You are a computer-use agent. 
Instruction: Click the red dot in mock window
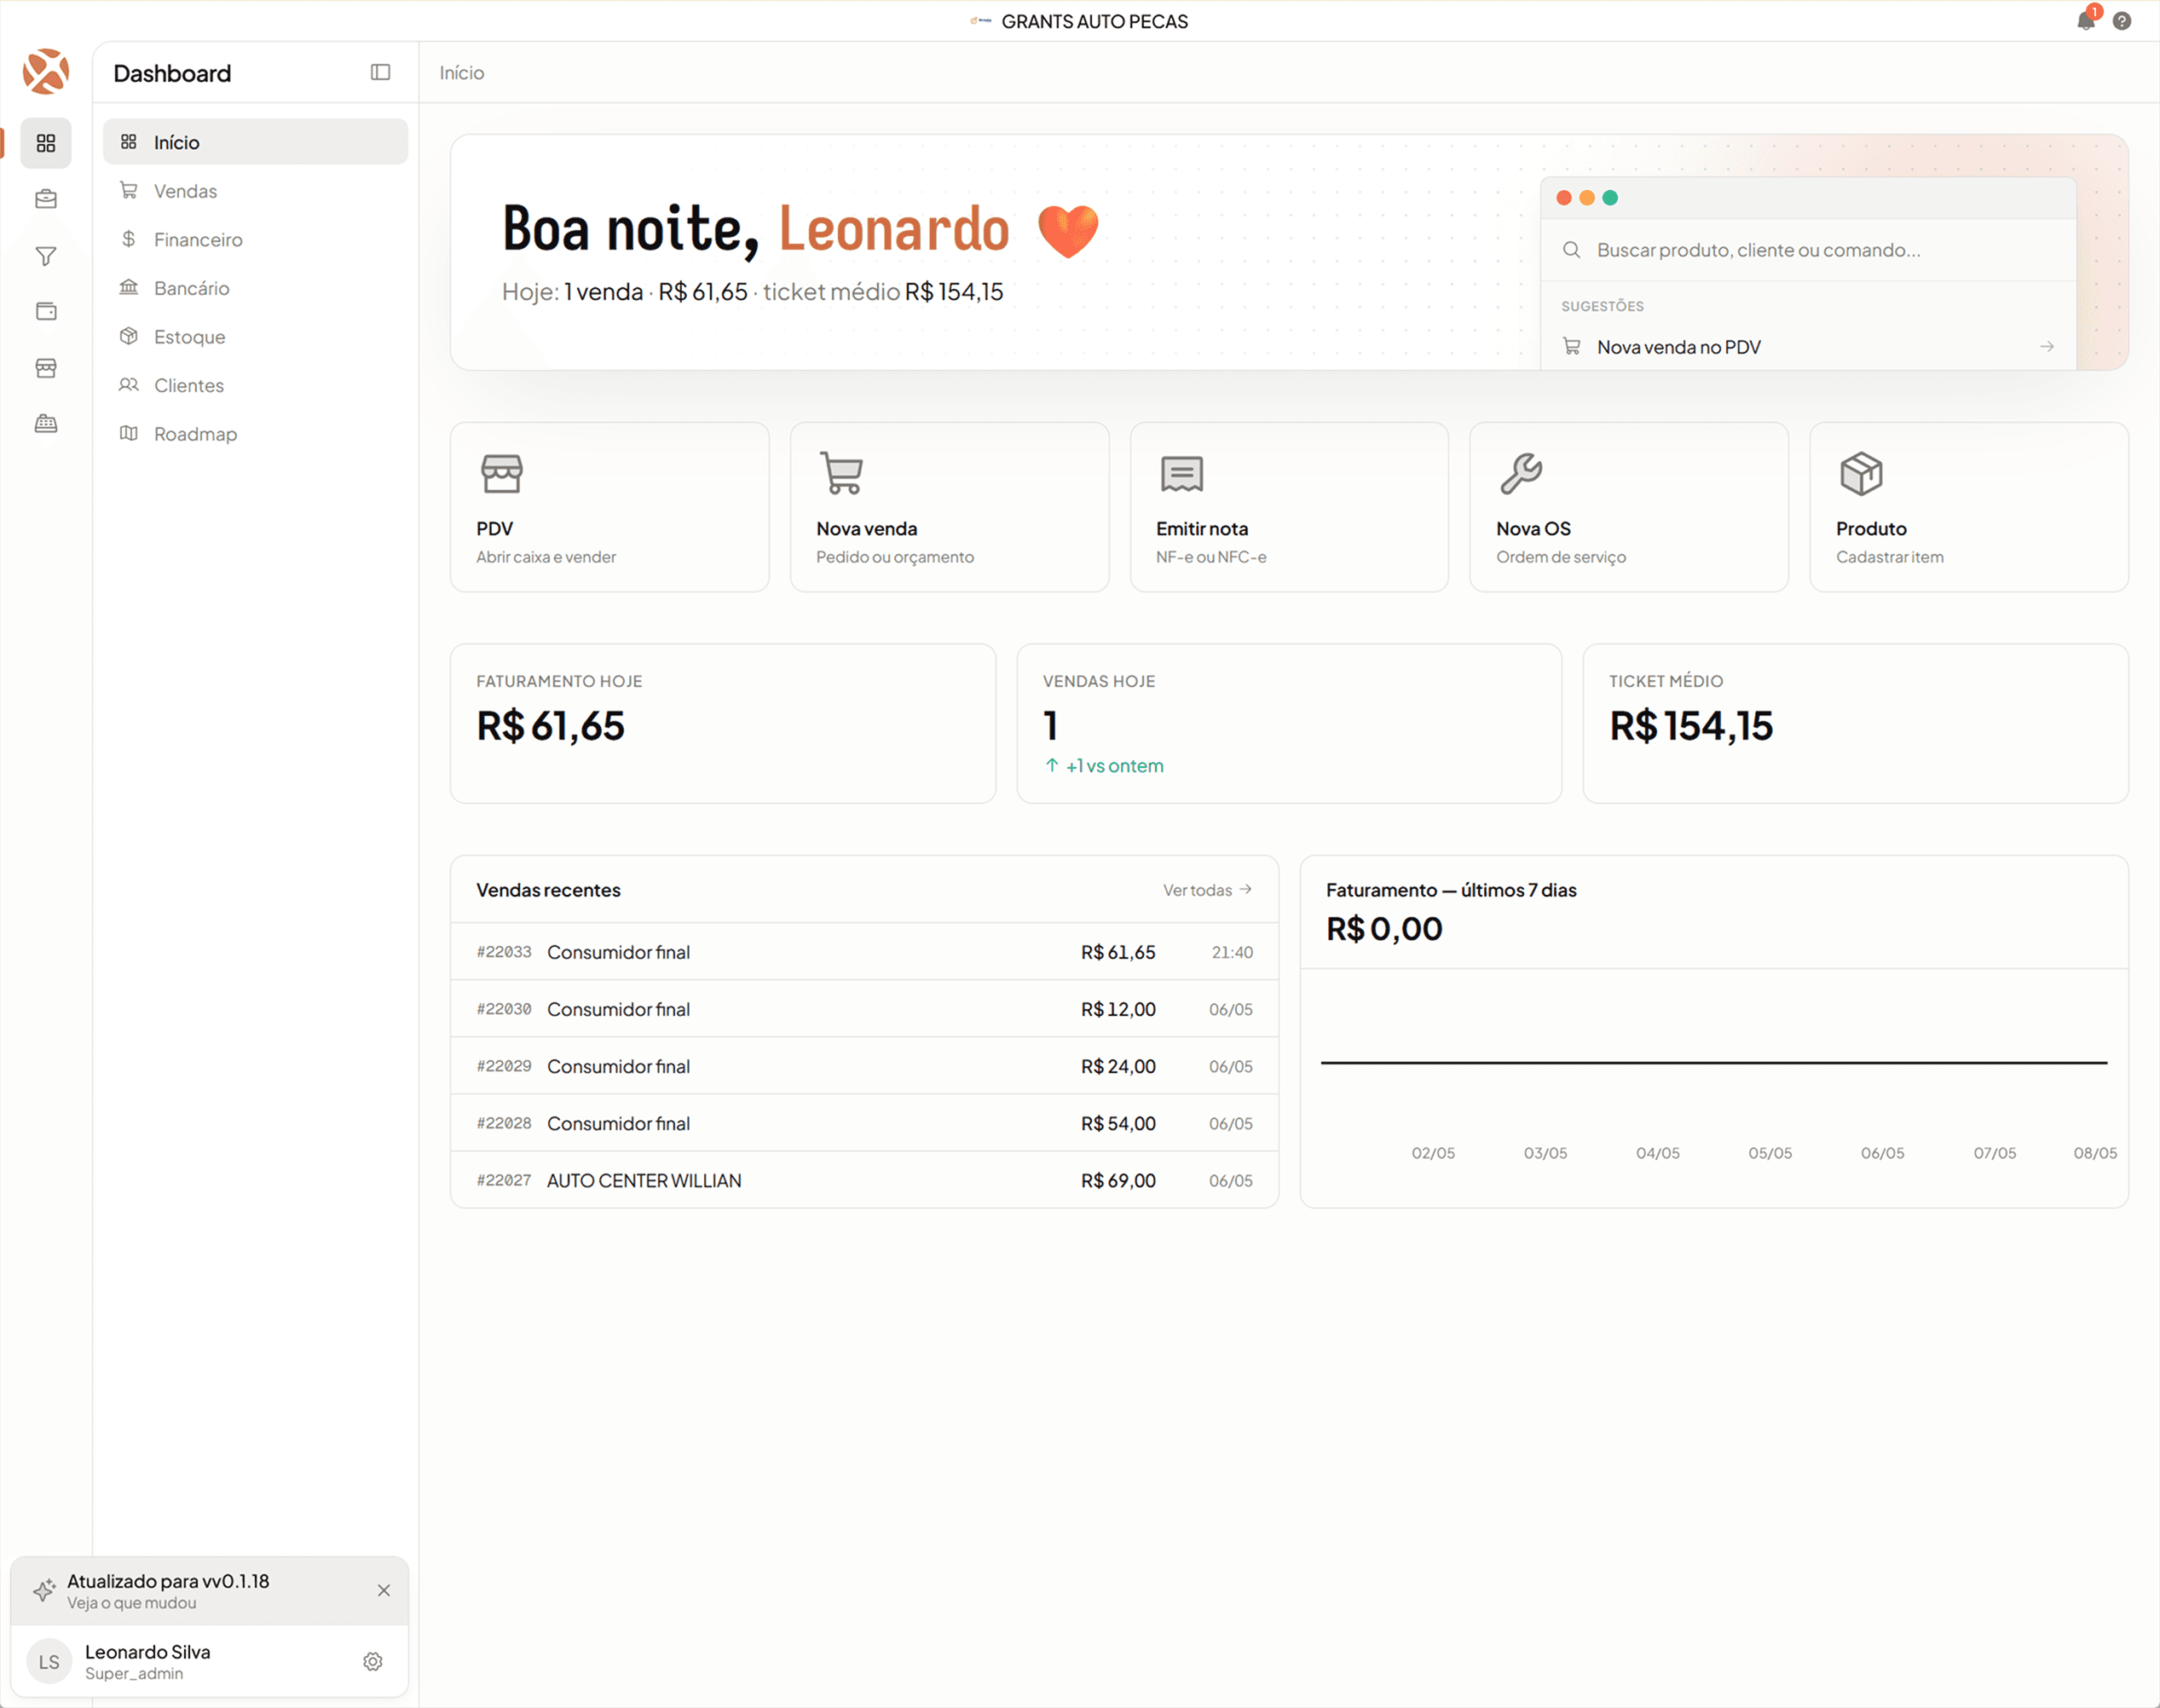coord(1564,198)
